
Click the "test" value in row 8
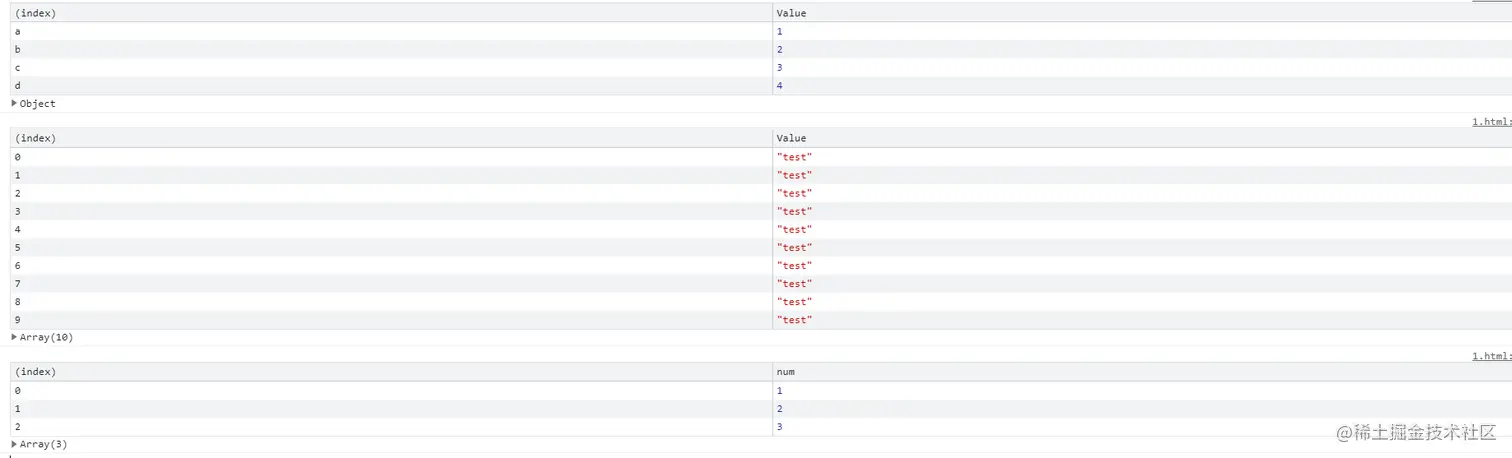pos(794,302)
